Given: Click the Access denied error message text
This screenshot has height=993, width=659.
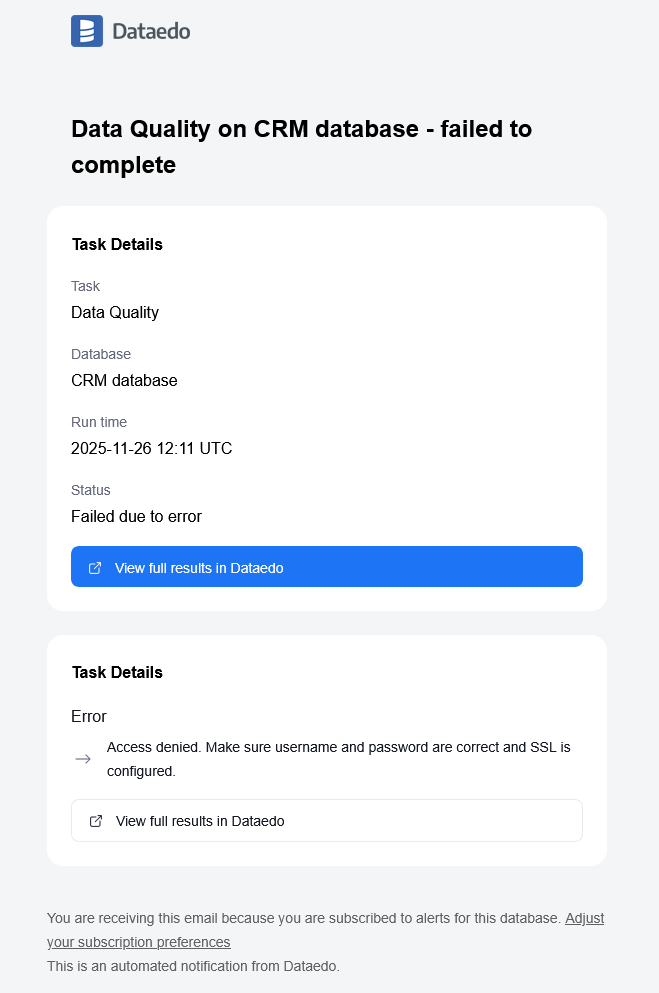Looking at the screenshot, I should coord(338,759).
